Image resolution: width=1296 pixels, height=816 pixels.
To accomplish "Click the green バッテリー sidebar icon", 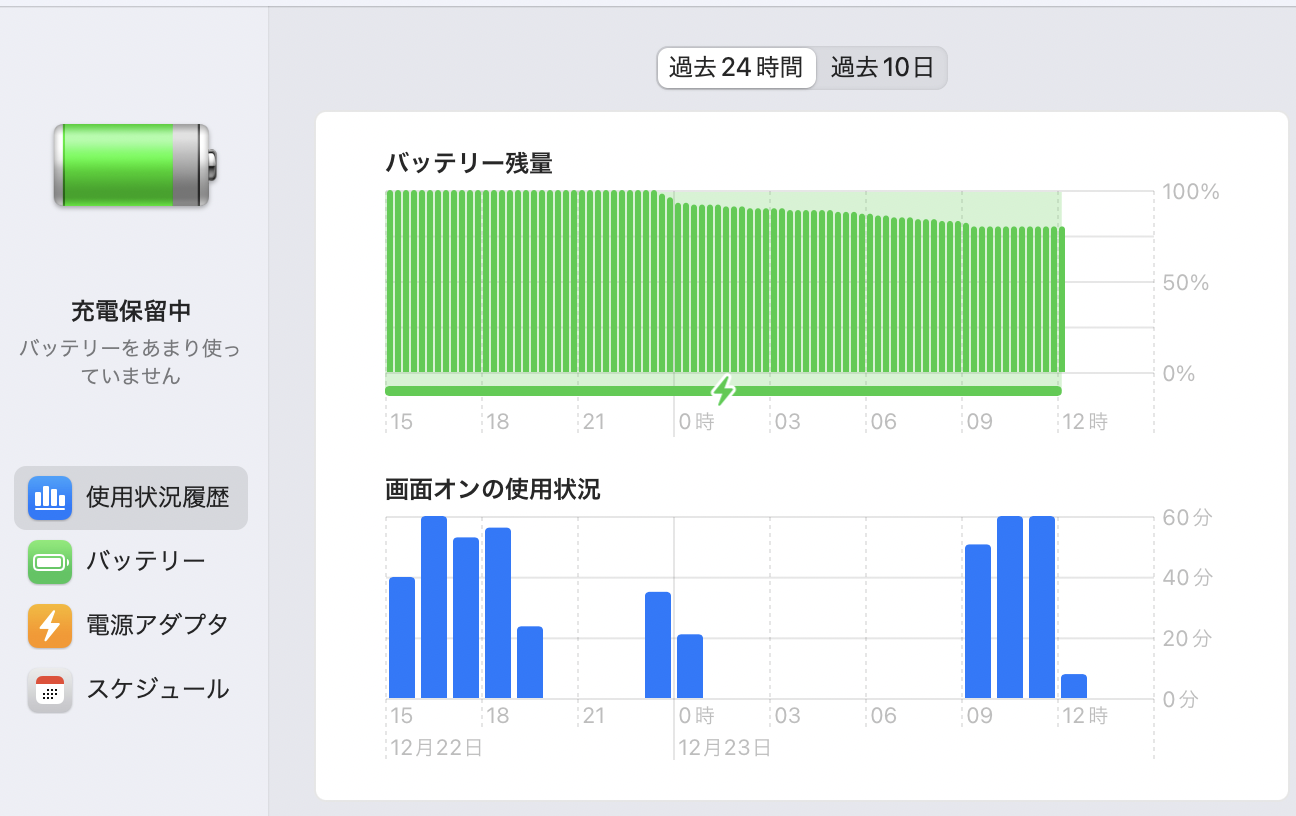I will coord(50,562).
